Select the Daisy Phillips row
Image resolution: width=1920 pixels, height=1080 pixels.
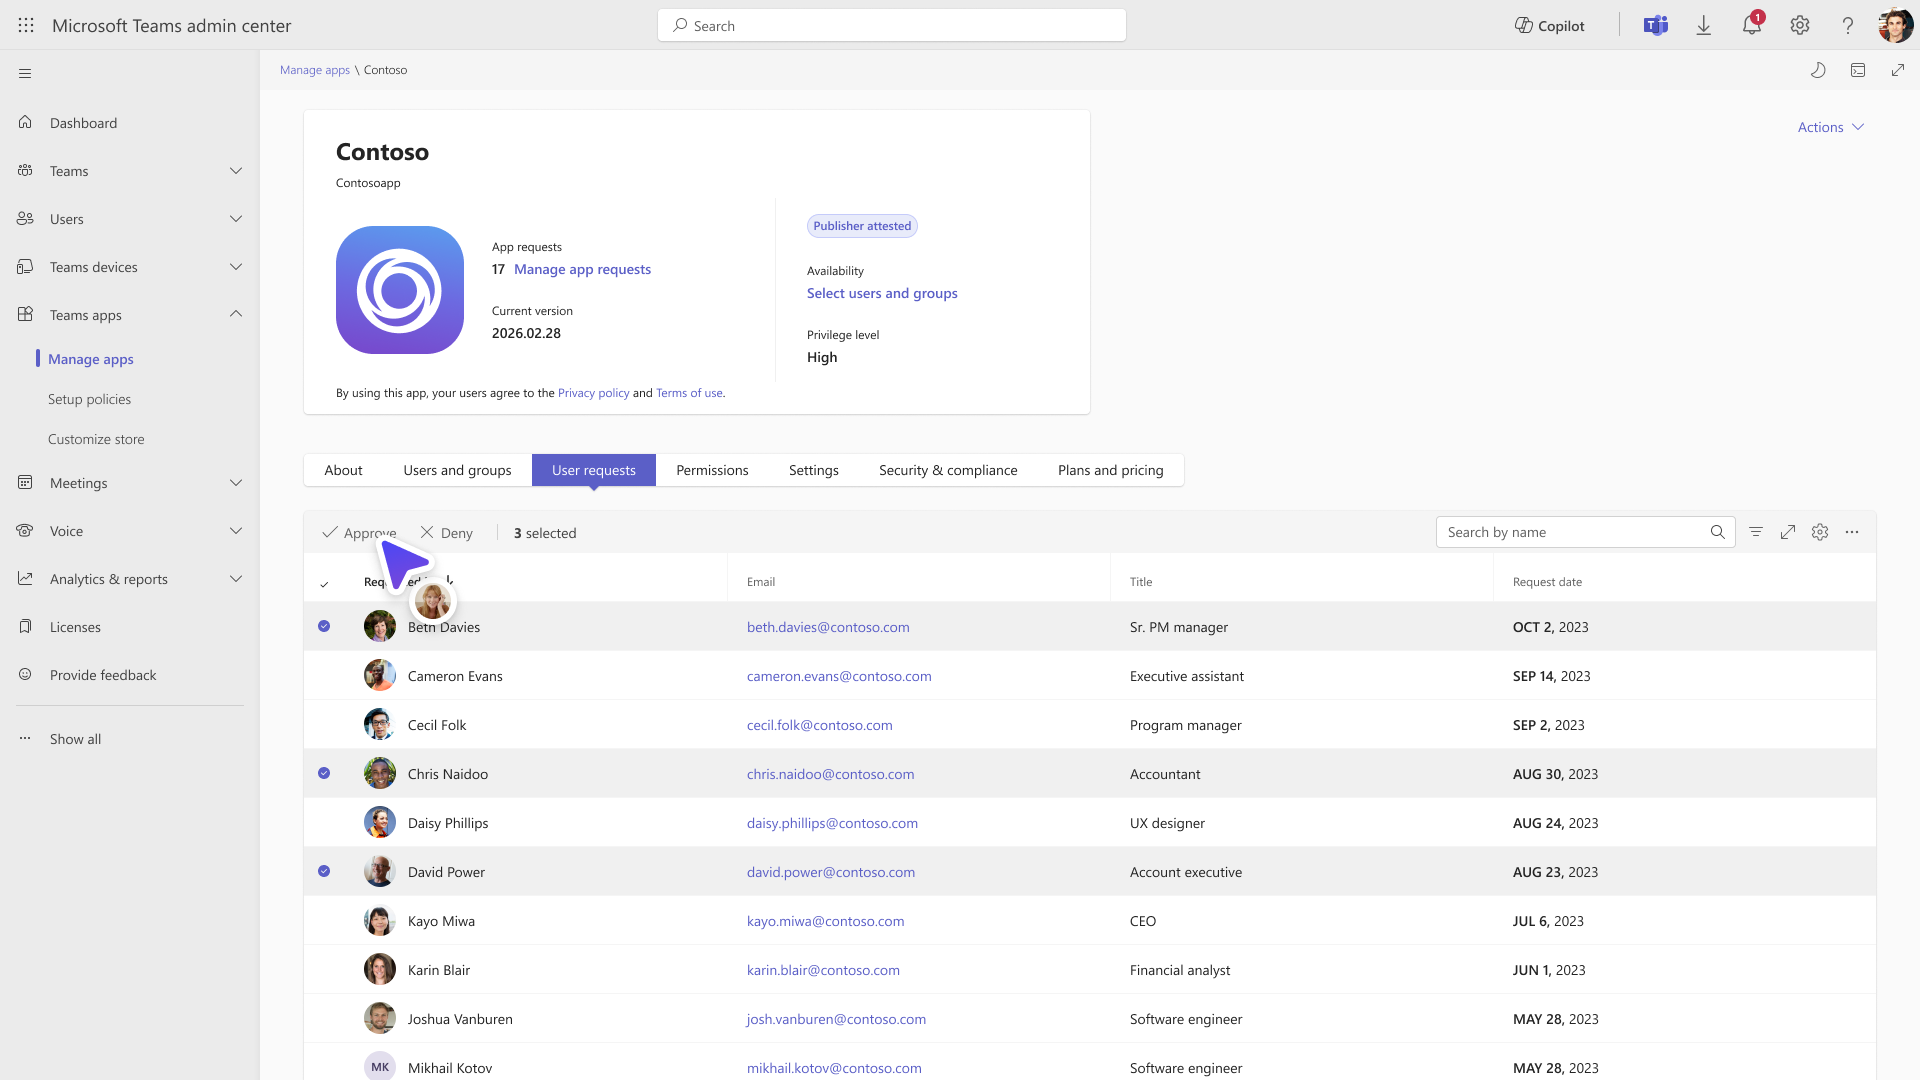[1090, 823]
